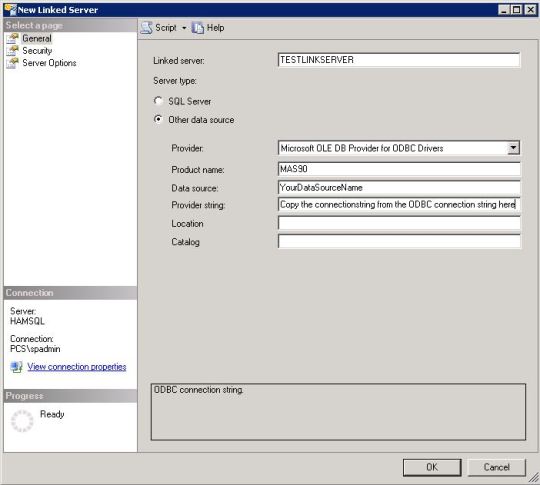
Task: Click the Cancel button
Action: (x=497, y=467)
